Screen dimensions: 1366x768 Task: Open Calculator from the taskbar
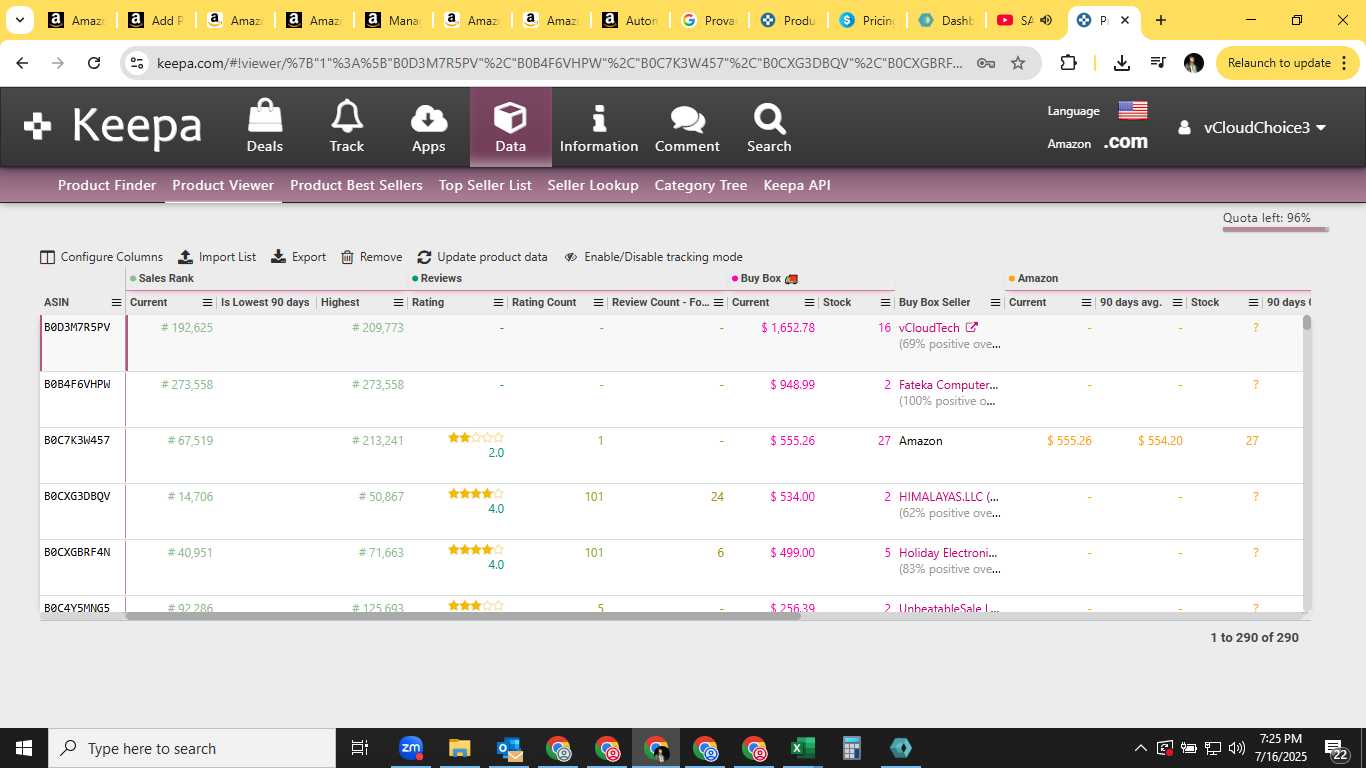pos(851,748)
